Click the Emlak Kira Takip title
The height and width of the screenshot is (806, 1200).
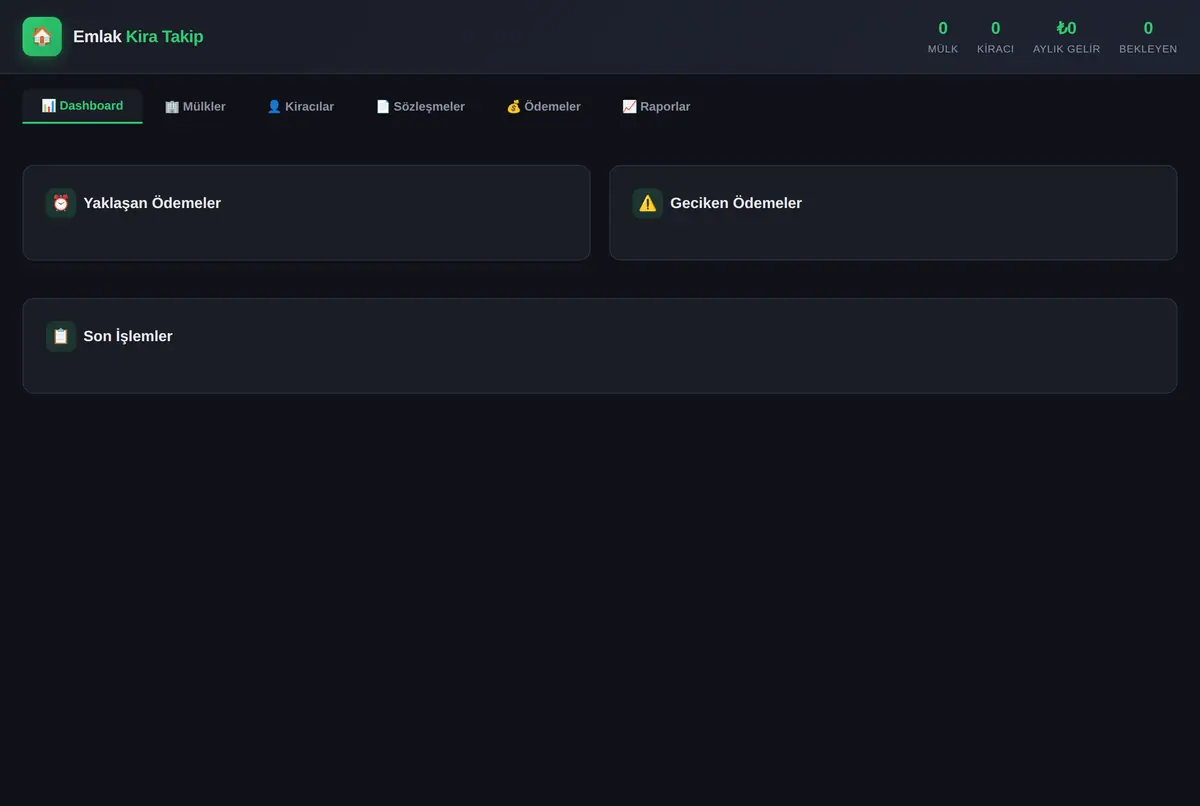click(138, 37)
